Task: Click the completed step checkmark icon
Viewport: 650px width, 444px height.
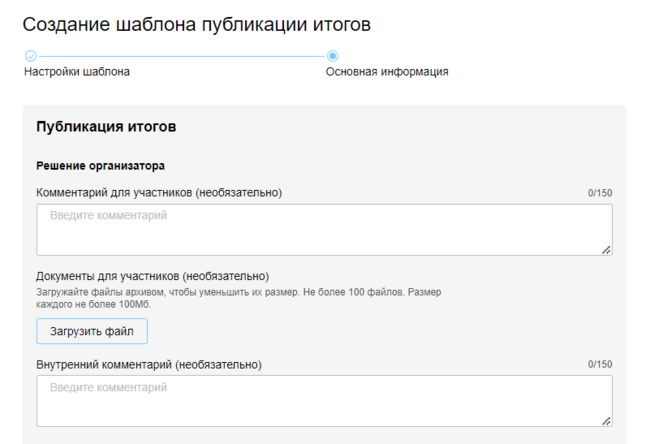Action: (x=30, y=56)
